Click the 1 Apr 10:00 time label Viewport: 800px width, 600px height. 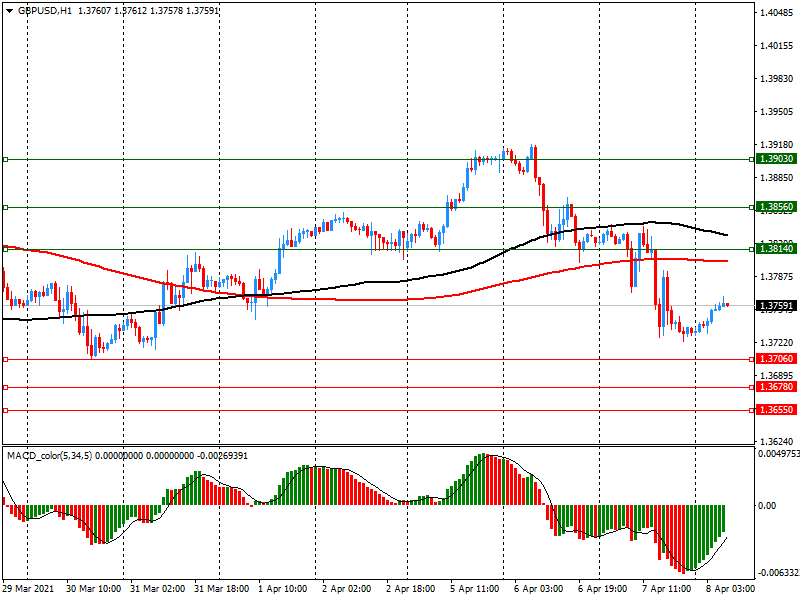click(x=283, y=589)
